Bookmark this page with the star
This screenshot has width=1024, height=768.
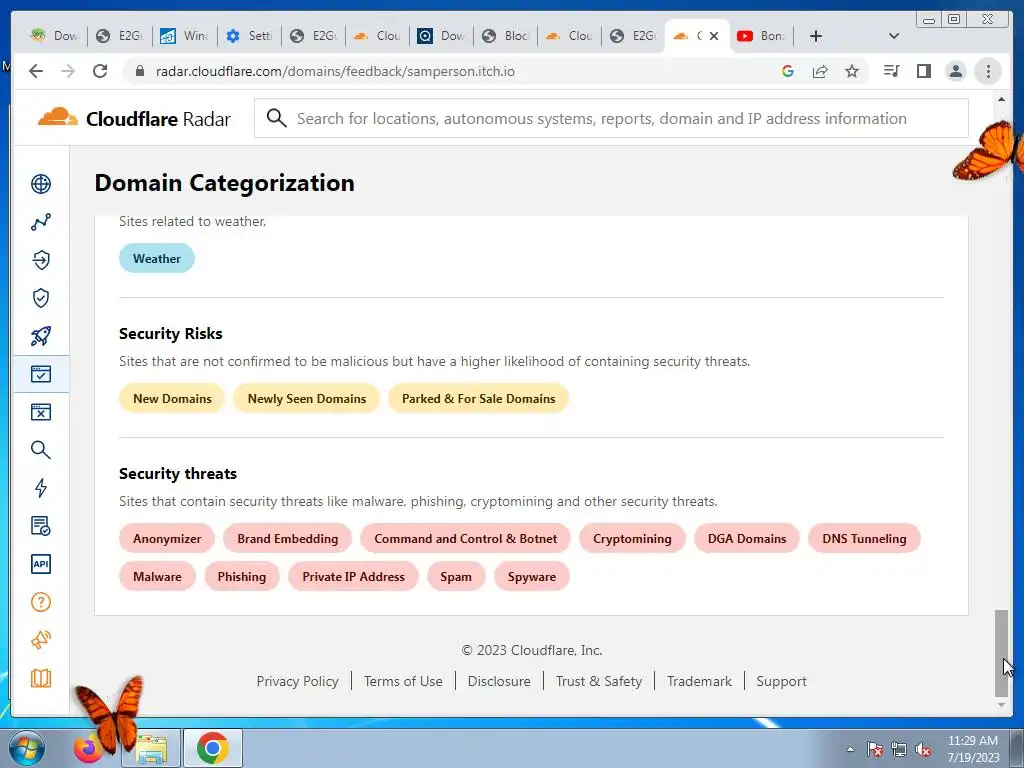coord(852,71)
